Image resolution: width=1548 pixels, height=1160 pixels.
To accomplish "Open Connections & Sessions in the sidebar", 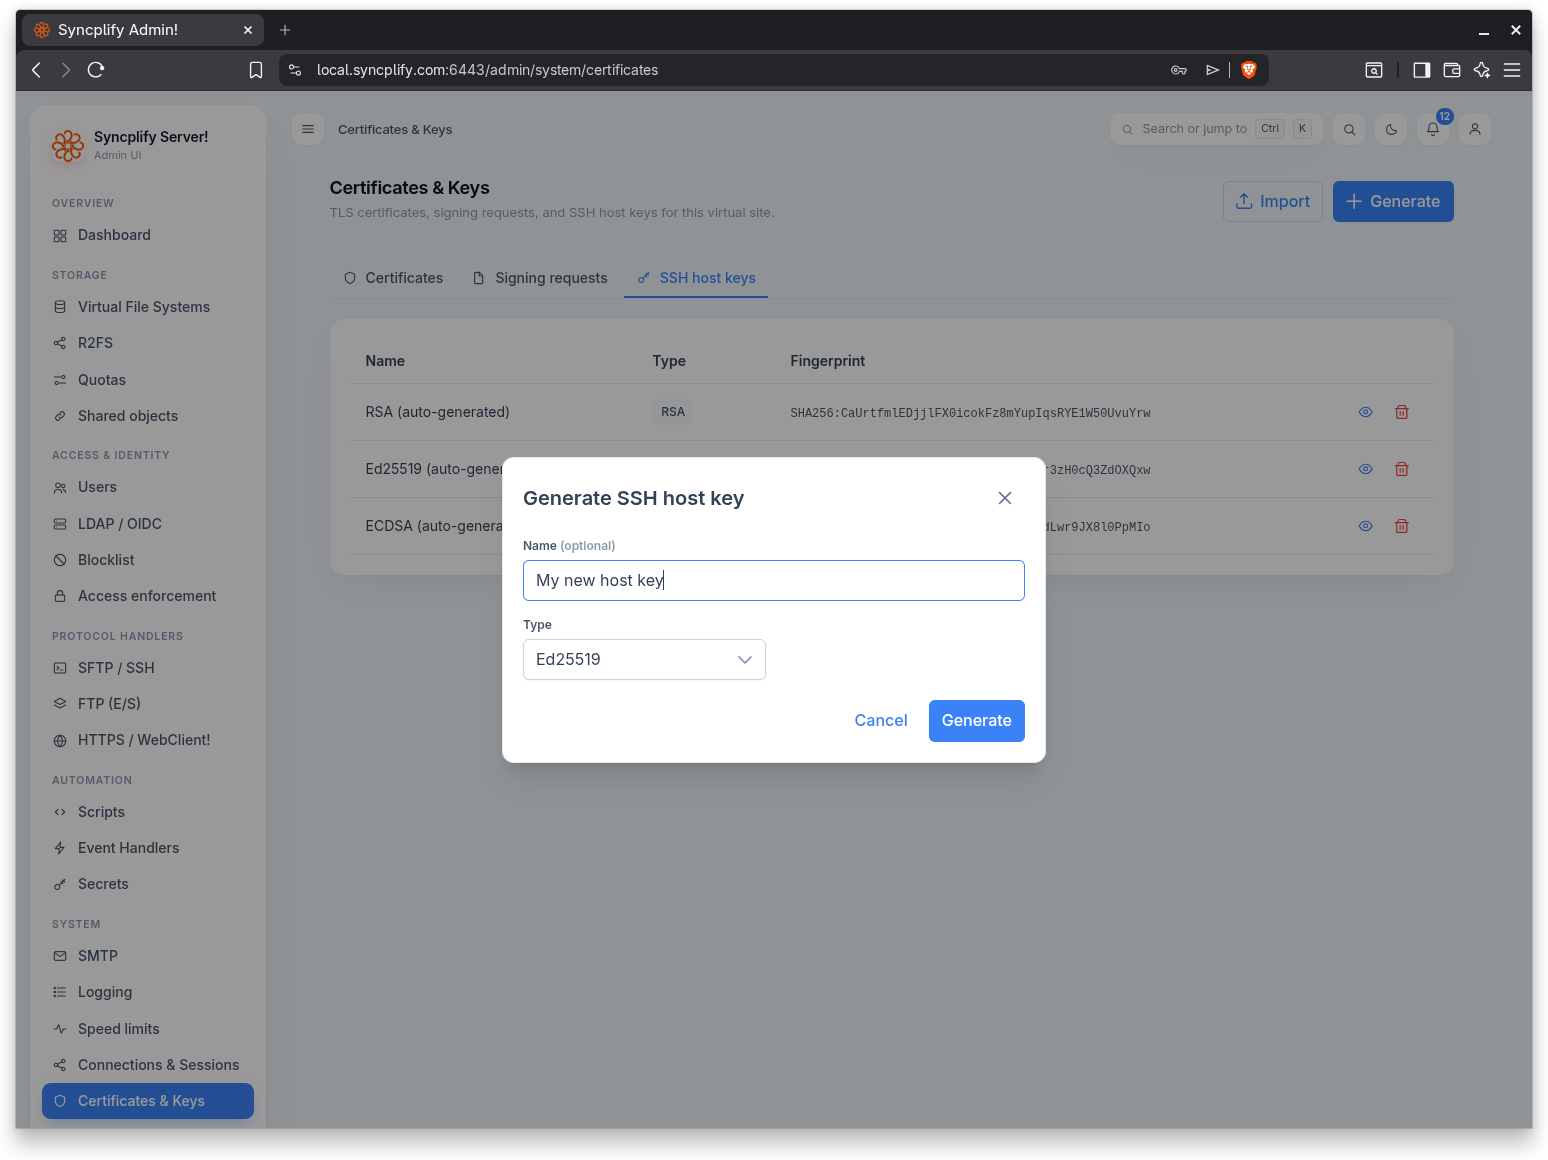I will (148, 1065).
